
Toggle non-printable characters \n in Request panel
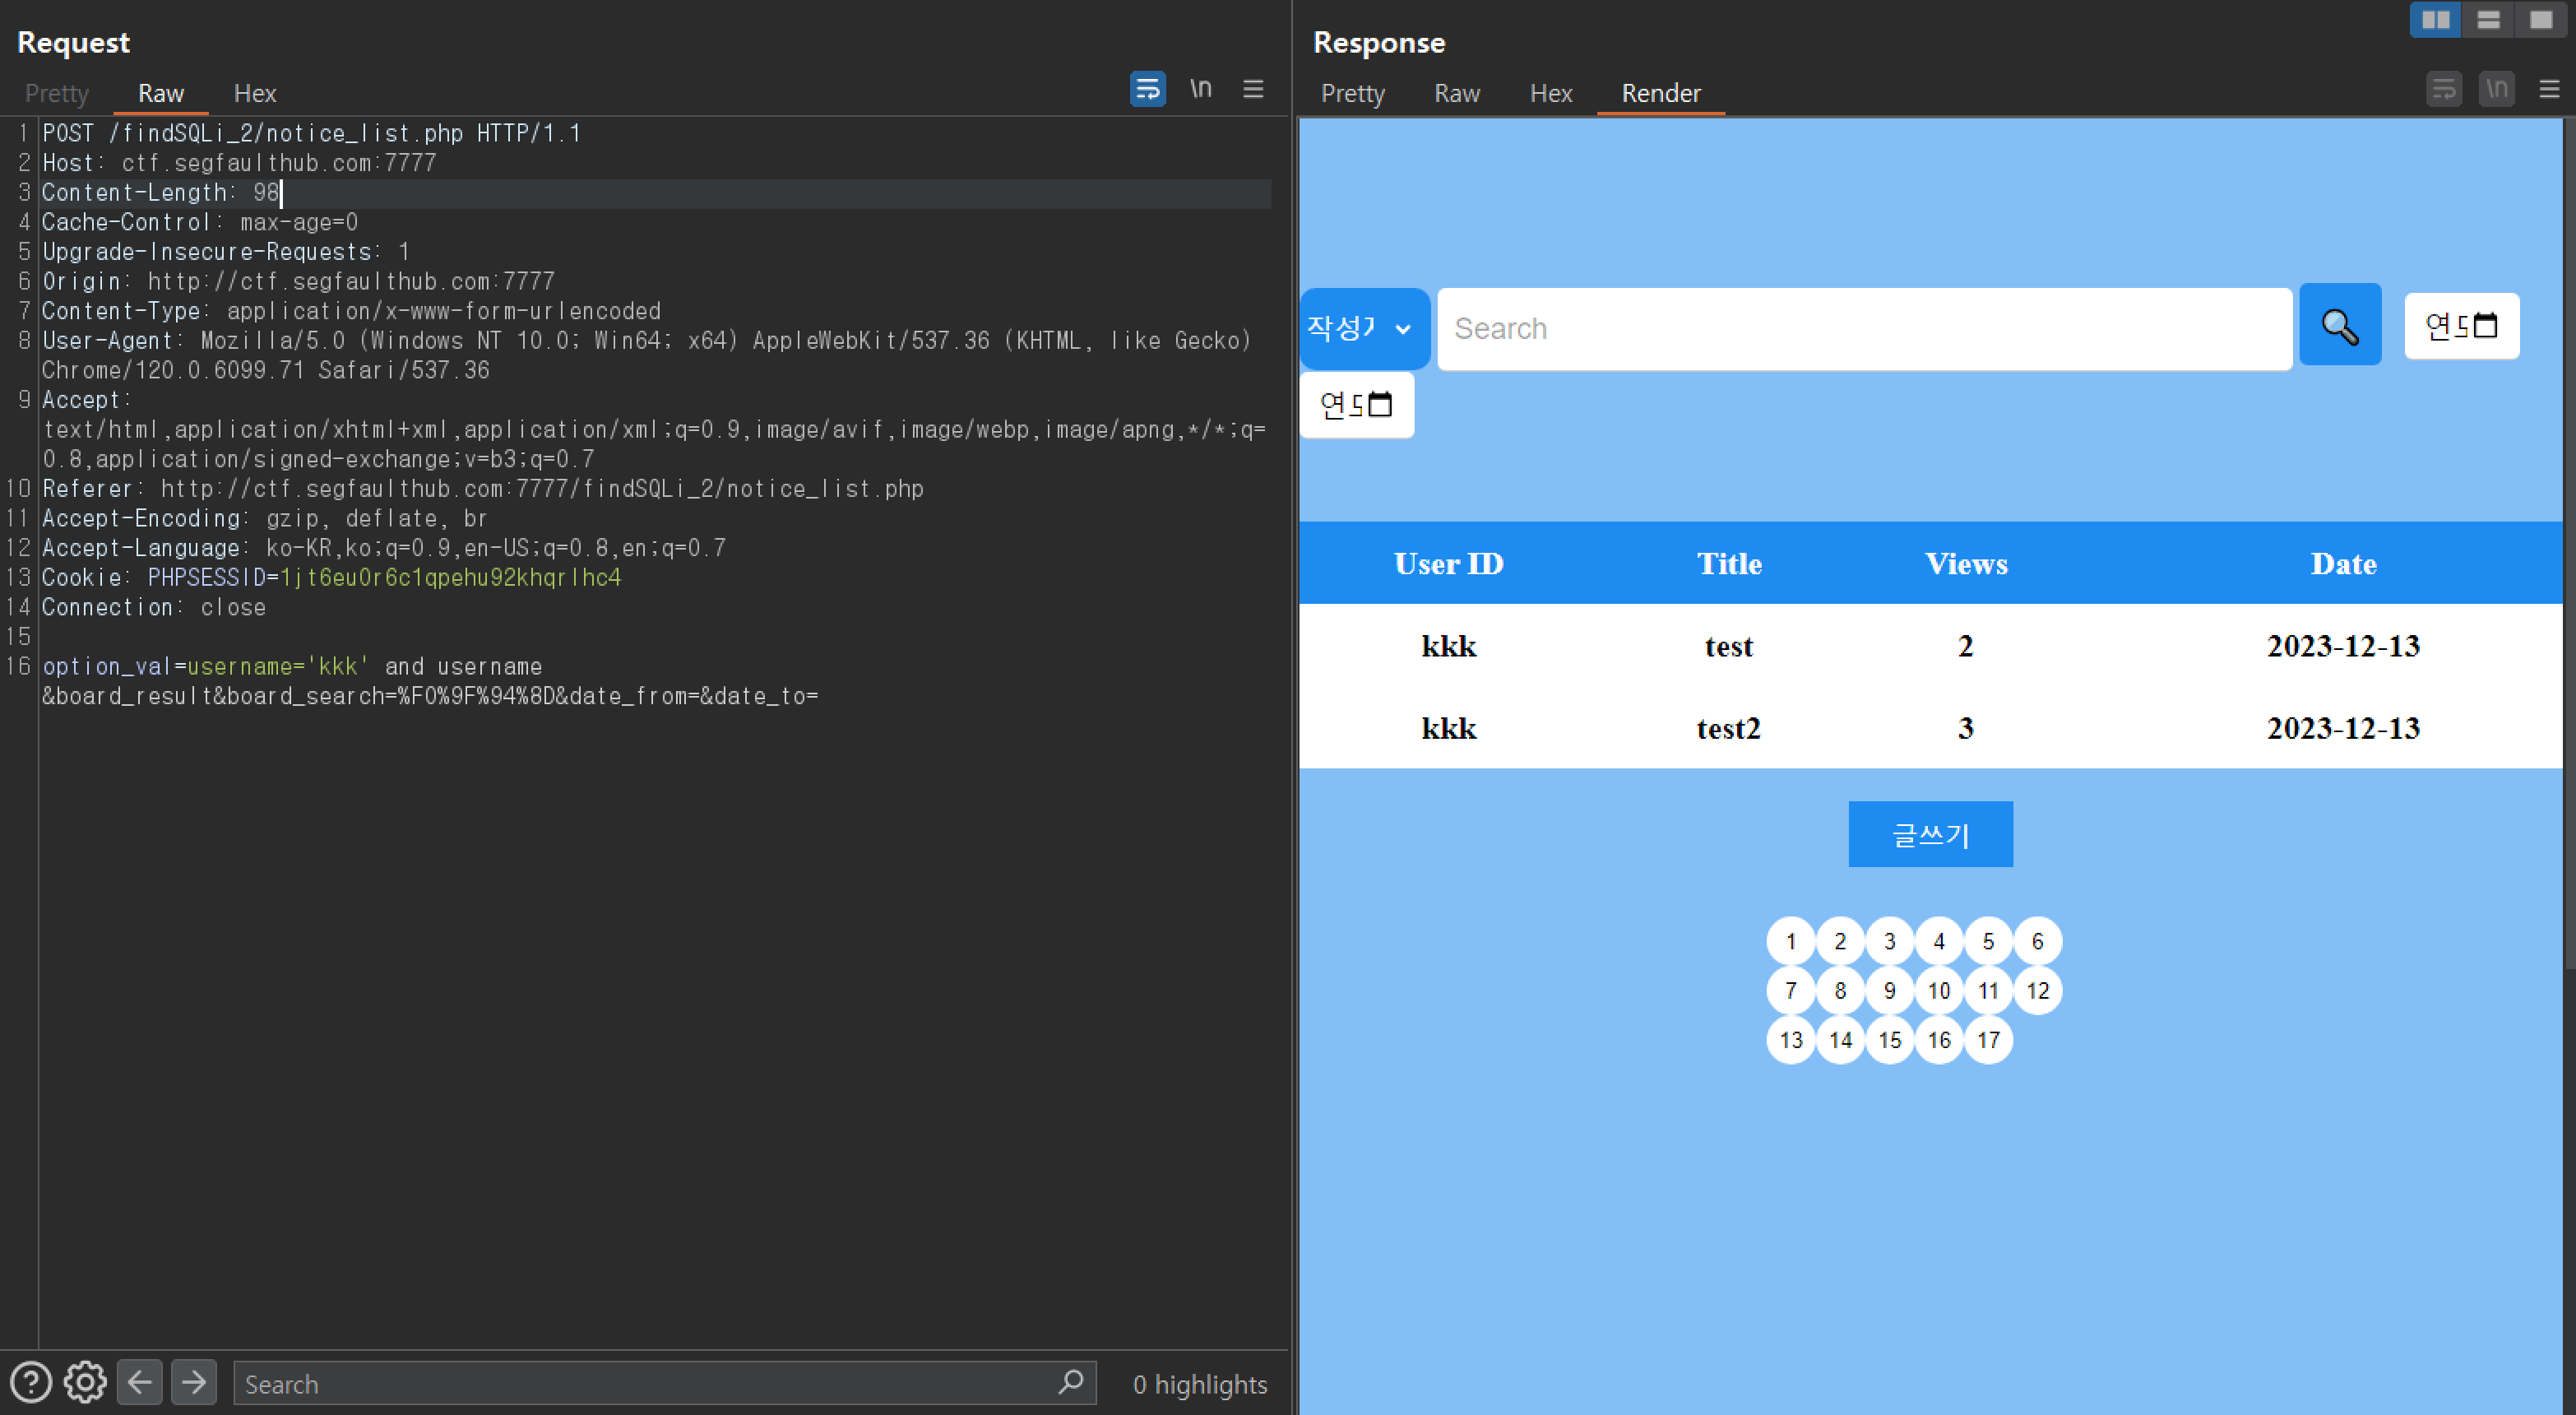pos(1200,89)
